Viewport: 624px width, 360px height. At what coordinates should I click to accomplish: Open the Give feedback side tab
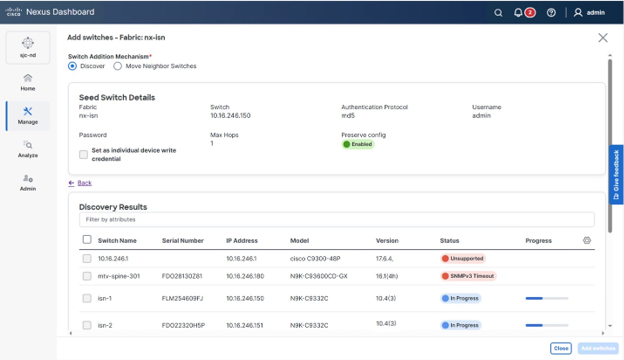(x=616, y=175)
